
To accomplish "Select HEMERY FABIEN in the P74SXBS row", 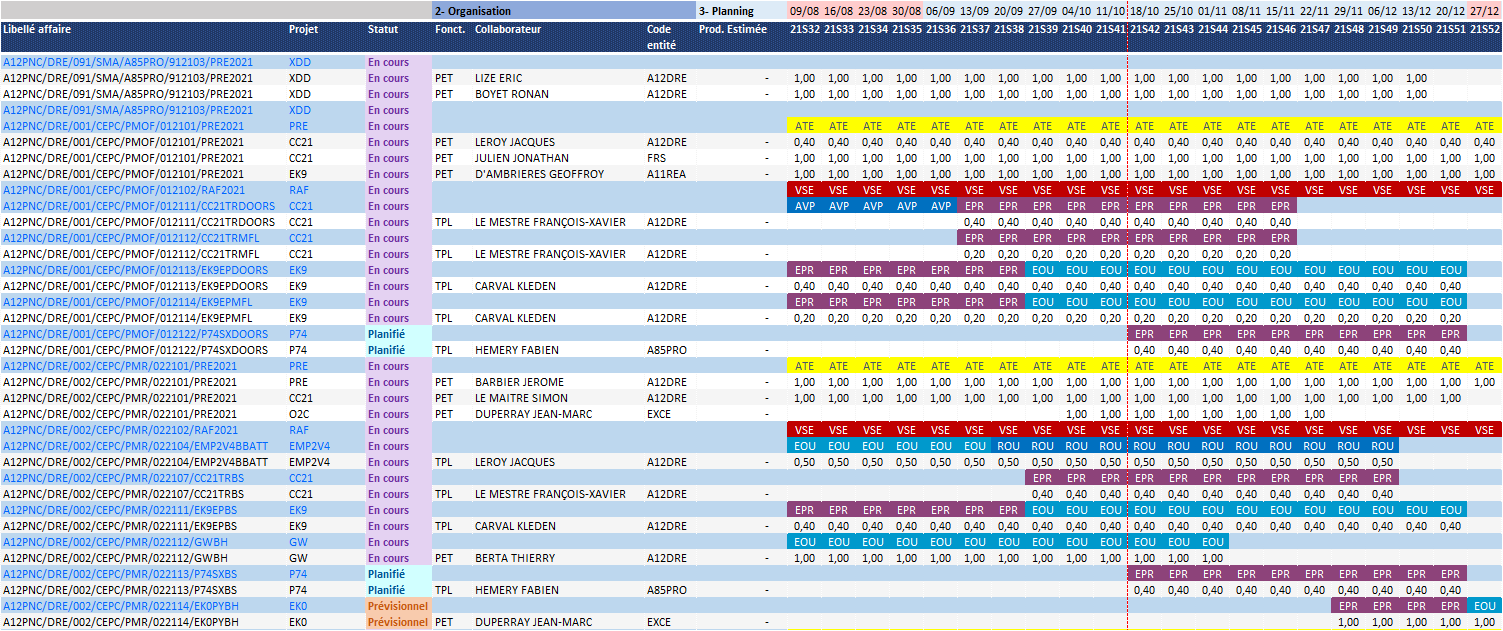I will click(x=517, y=590).
